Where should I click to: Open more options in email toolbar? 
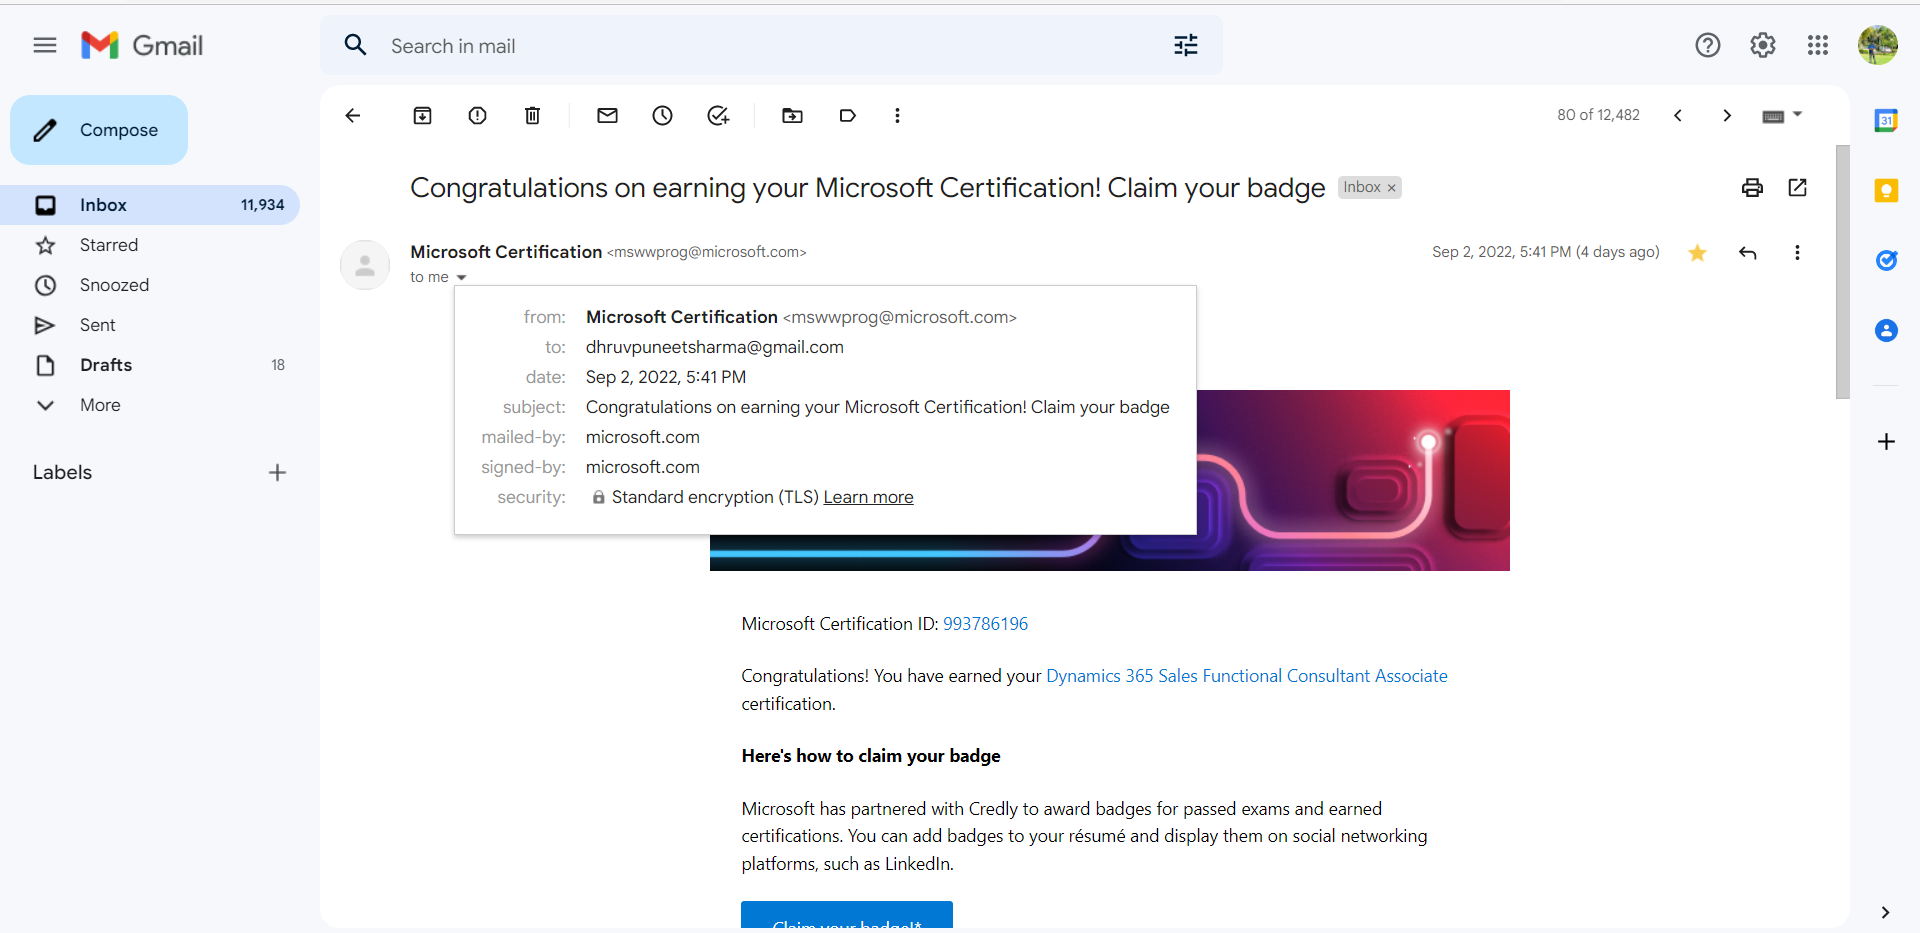(x=898, y=116)
